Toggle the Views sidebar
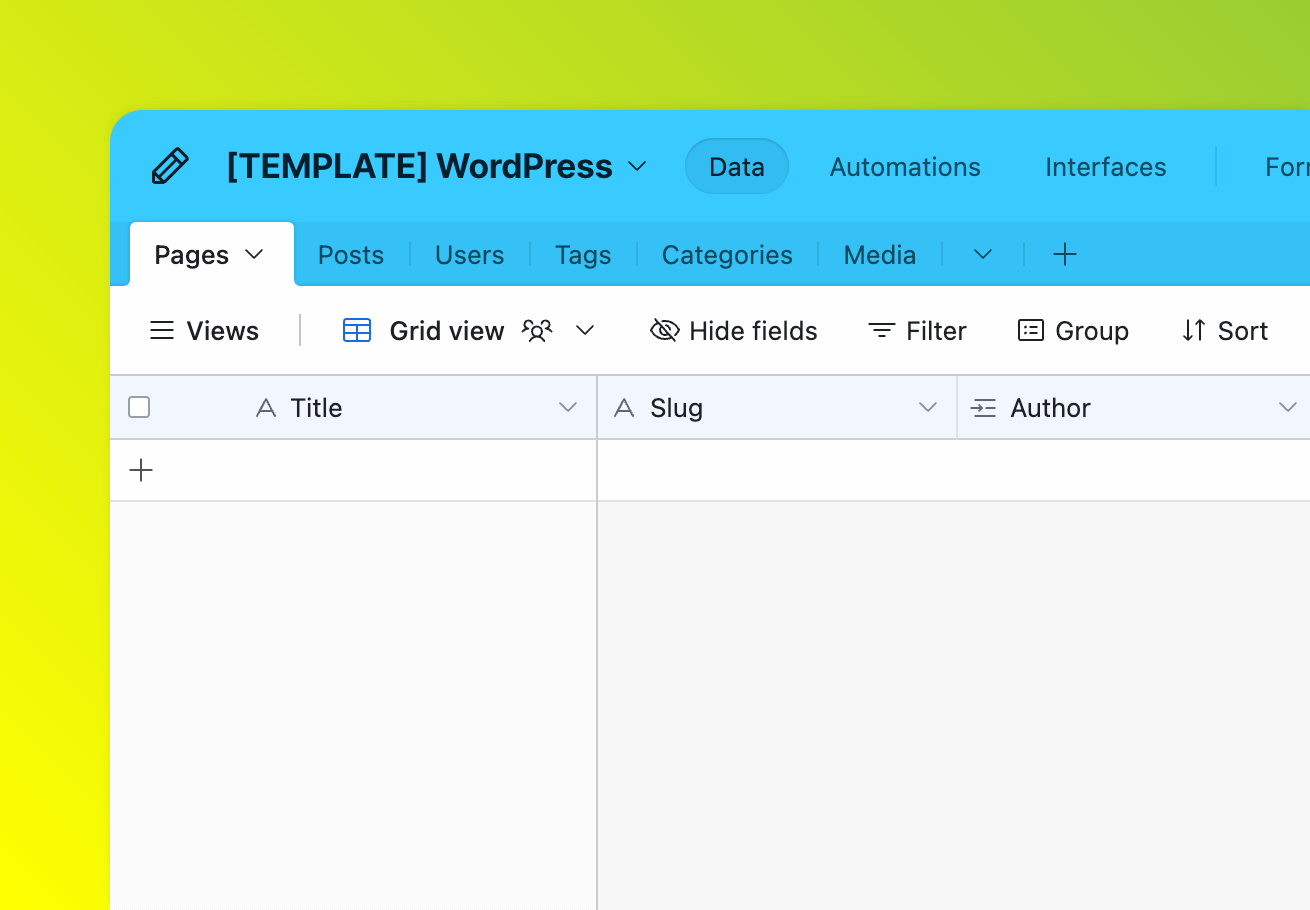 (x=204, y=331)
